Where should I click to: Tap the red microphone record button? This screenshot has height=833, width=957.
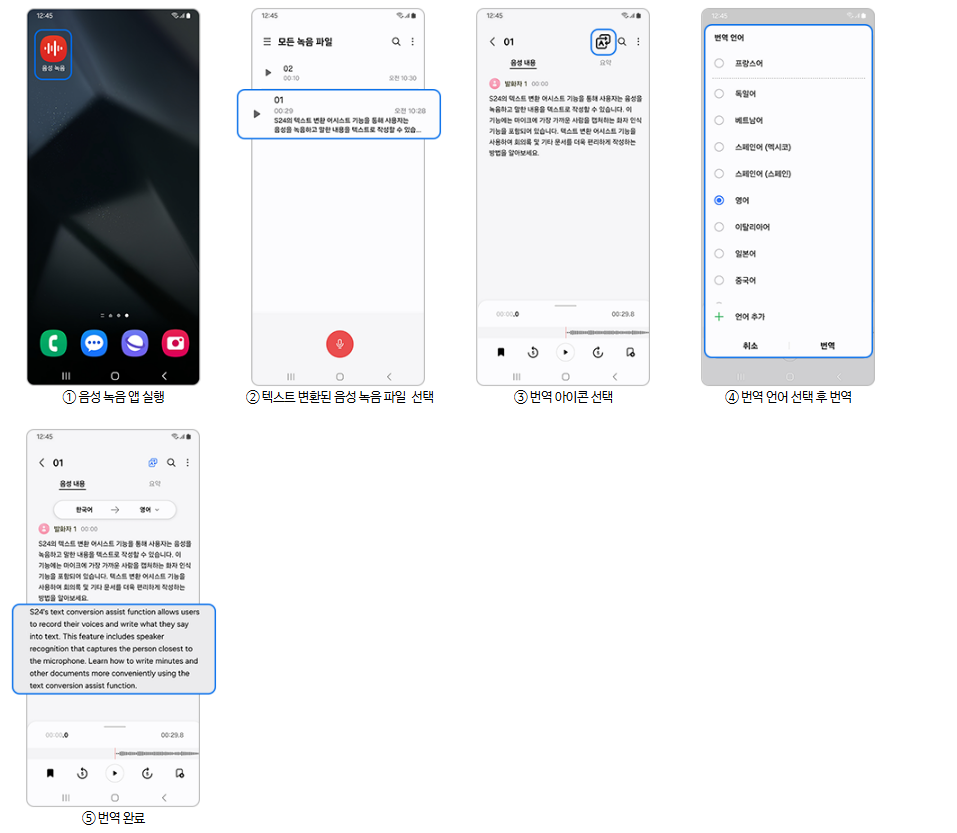click(x=339, y=344)
